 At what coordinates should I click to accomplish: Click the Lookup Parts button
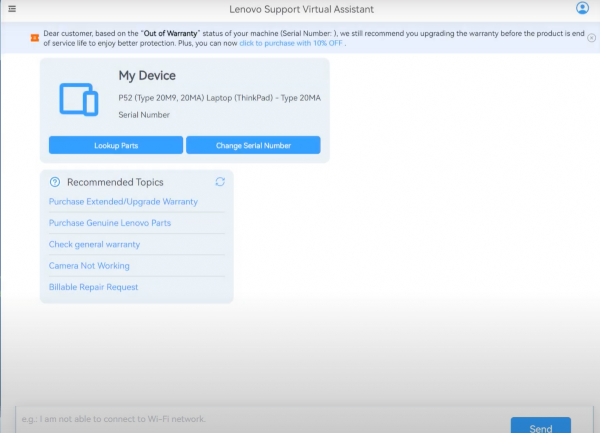pyautogui.click(x=116, y=145)
